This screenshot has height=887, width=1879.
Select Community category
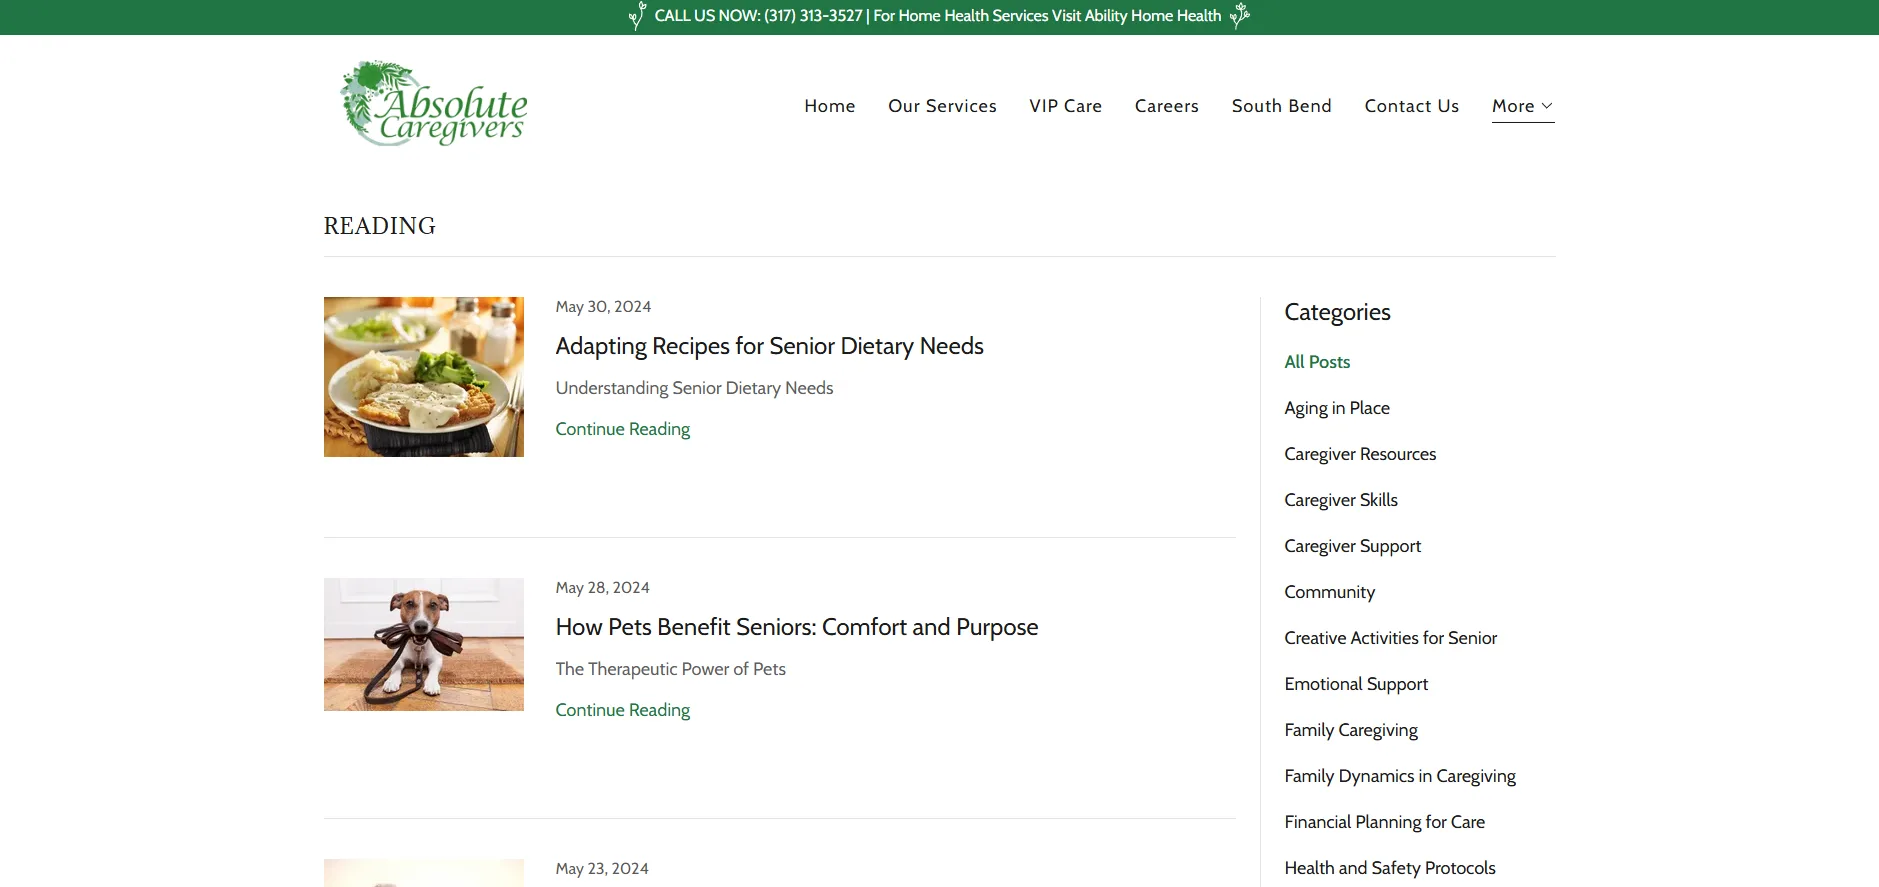1329,592
